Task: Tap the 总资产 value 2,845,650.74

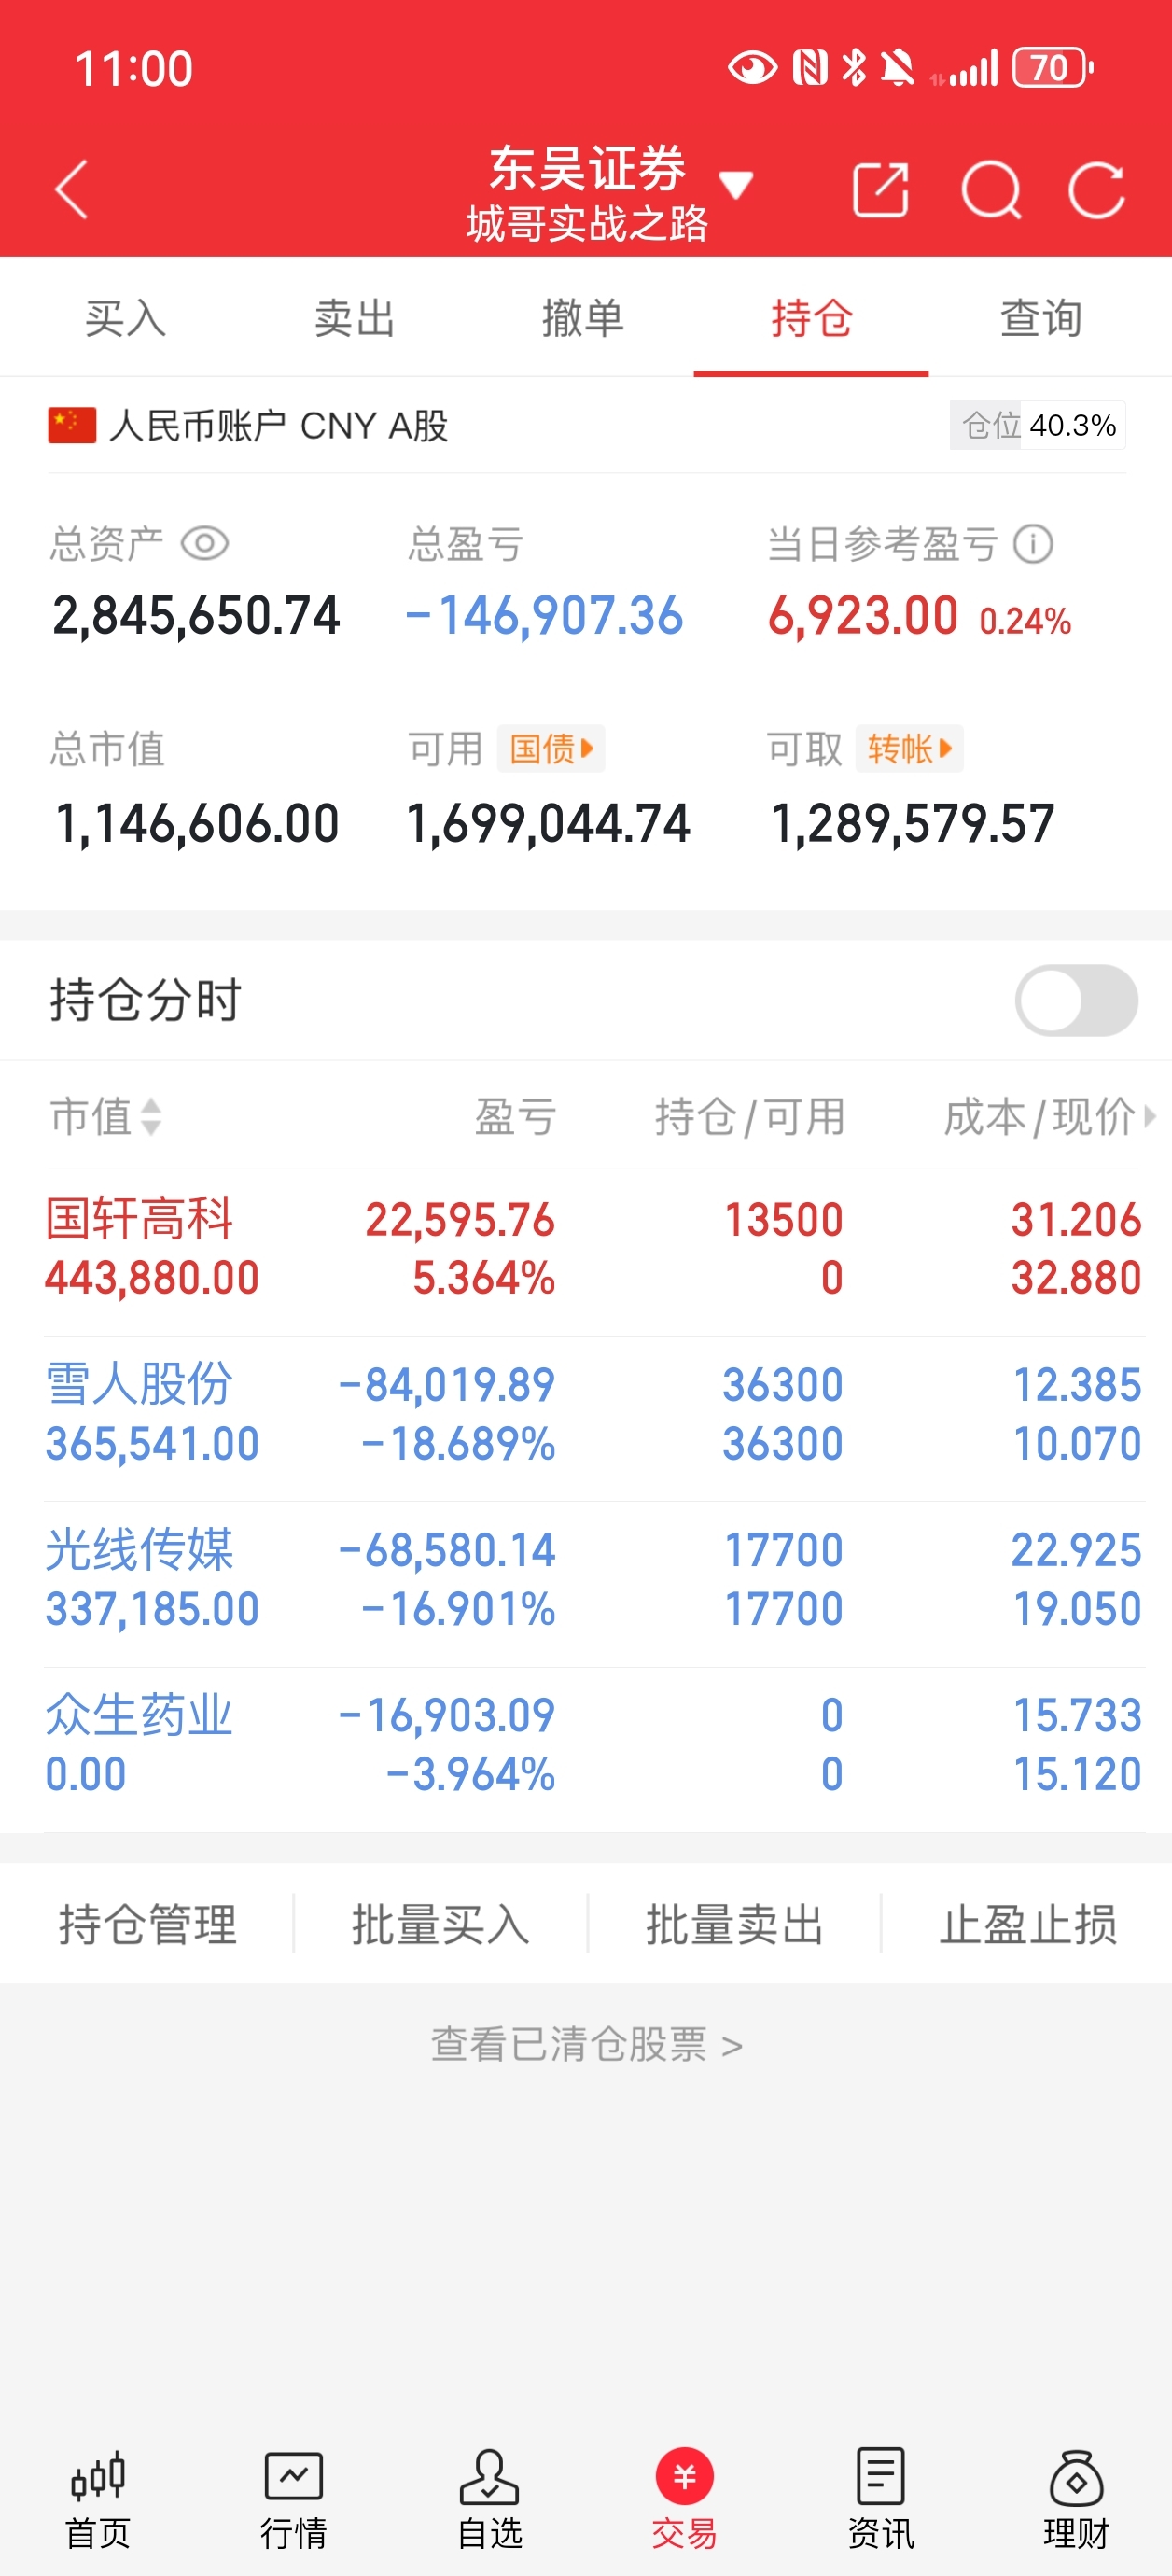Action: point(196,615)
